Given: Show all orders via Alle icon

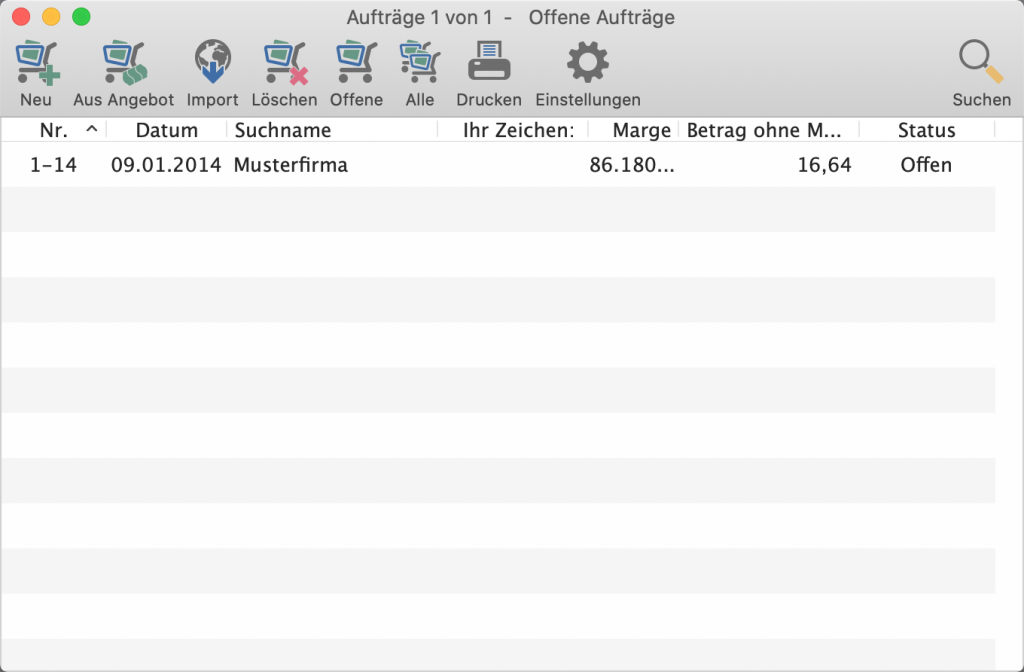Looking at the screenshot, I should [420, 64].
